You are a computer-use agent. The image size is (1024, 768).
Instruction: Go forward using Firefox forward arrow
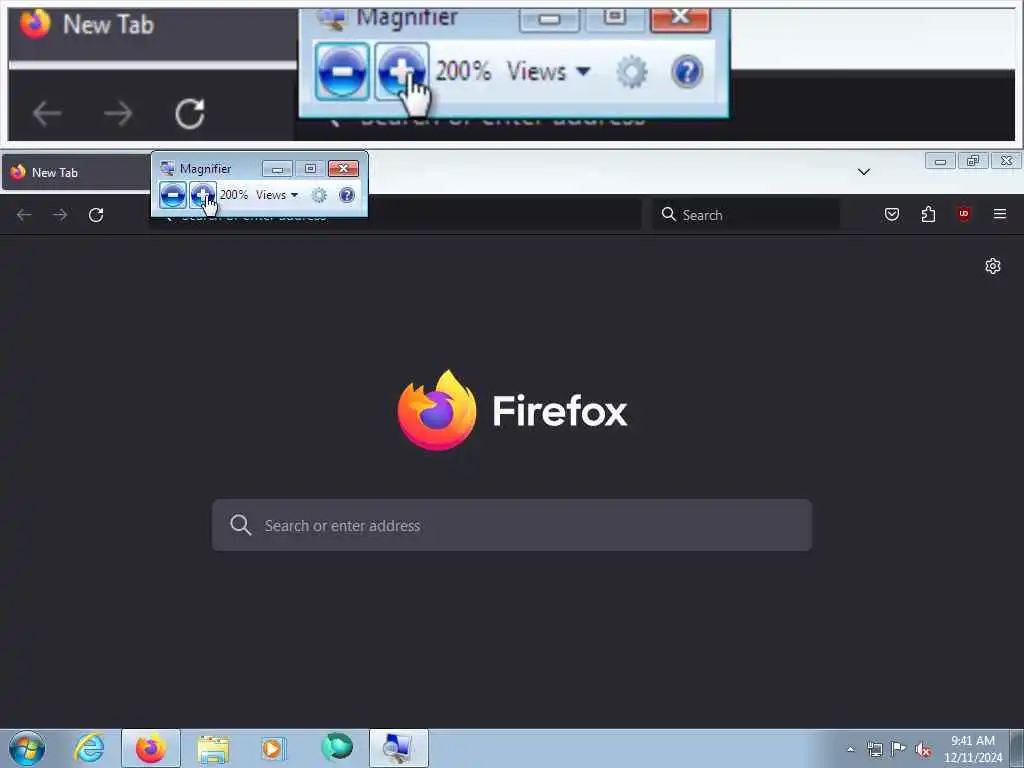60,215
